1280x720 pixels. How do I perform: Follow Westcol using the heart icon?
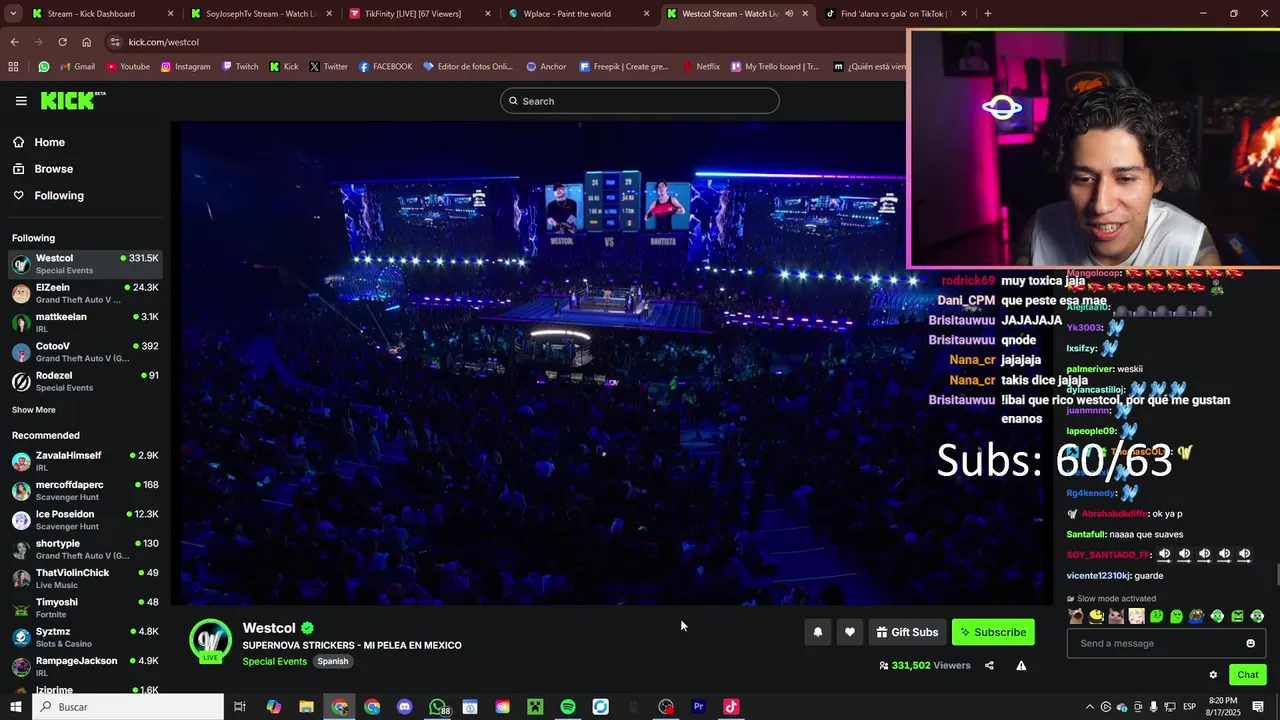click(850, 632)
